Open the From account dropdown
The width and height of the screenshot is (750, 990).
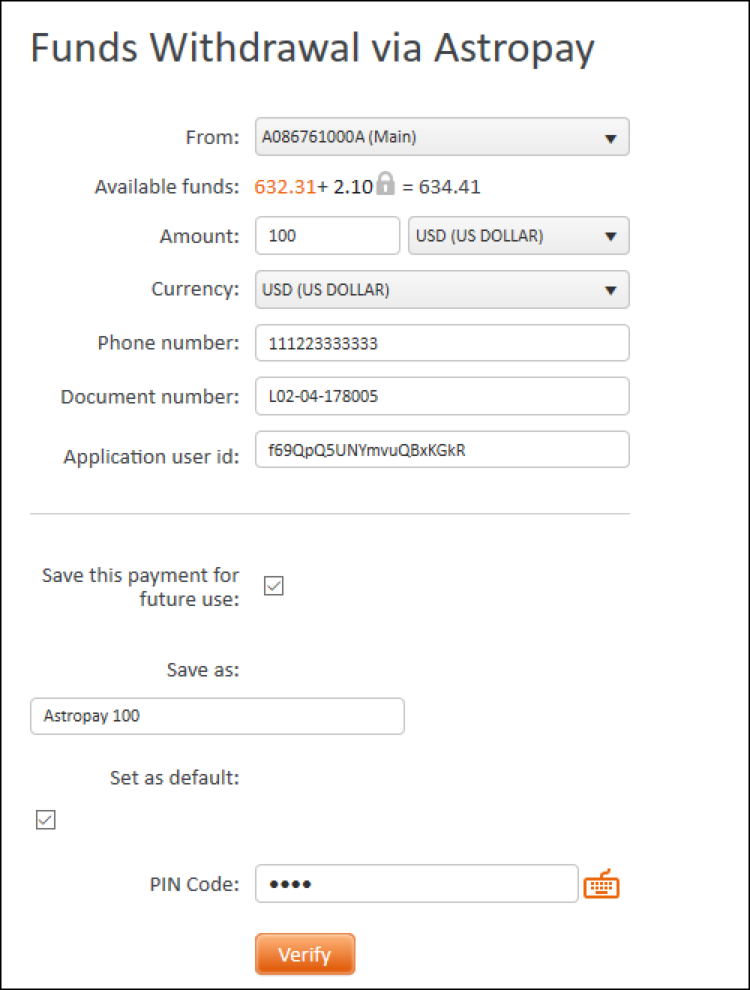(442, 136)
